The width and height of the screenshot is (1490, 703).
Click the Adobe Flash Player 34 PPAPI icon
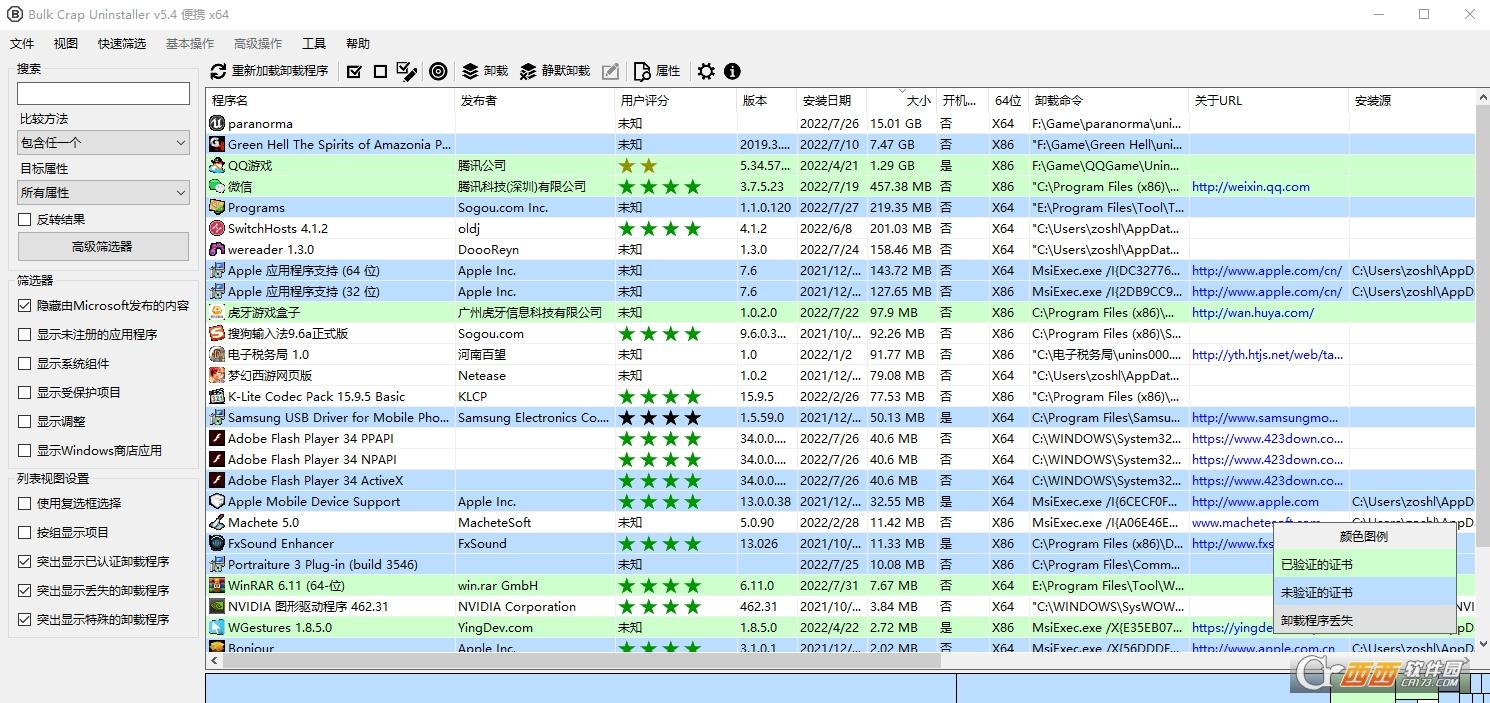pyautogui.click(x=217, y=439)
